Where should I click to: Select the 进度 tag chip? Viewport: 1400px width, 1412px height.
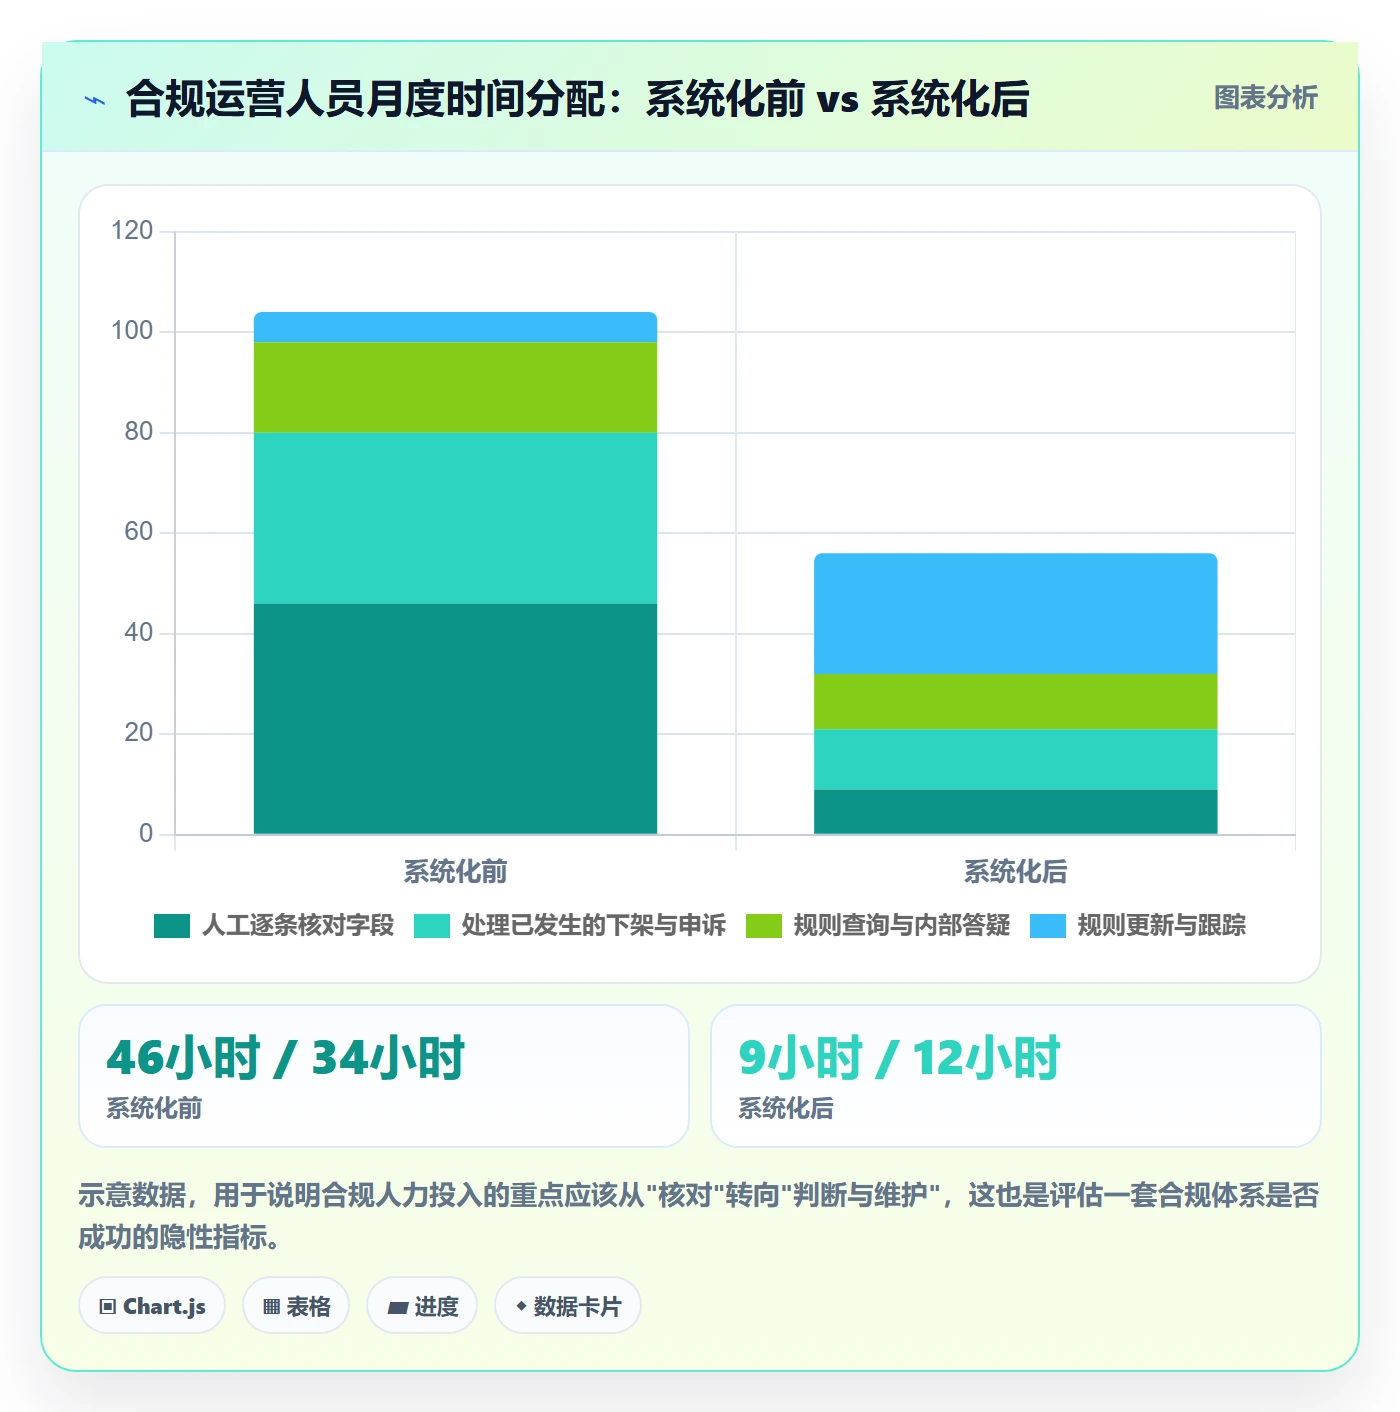[422, 1306]
